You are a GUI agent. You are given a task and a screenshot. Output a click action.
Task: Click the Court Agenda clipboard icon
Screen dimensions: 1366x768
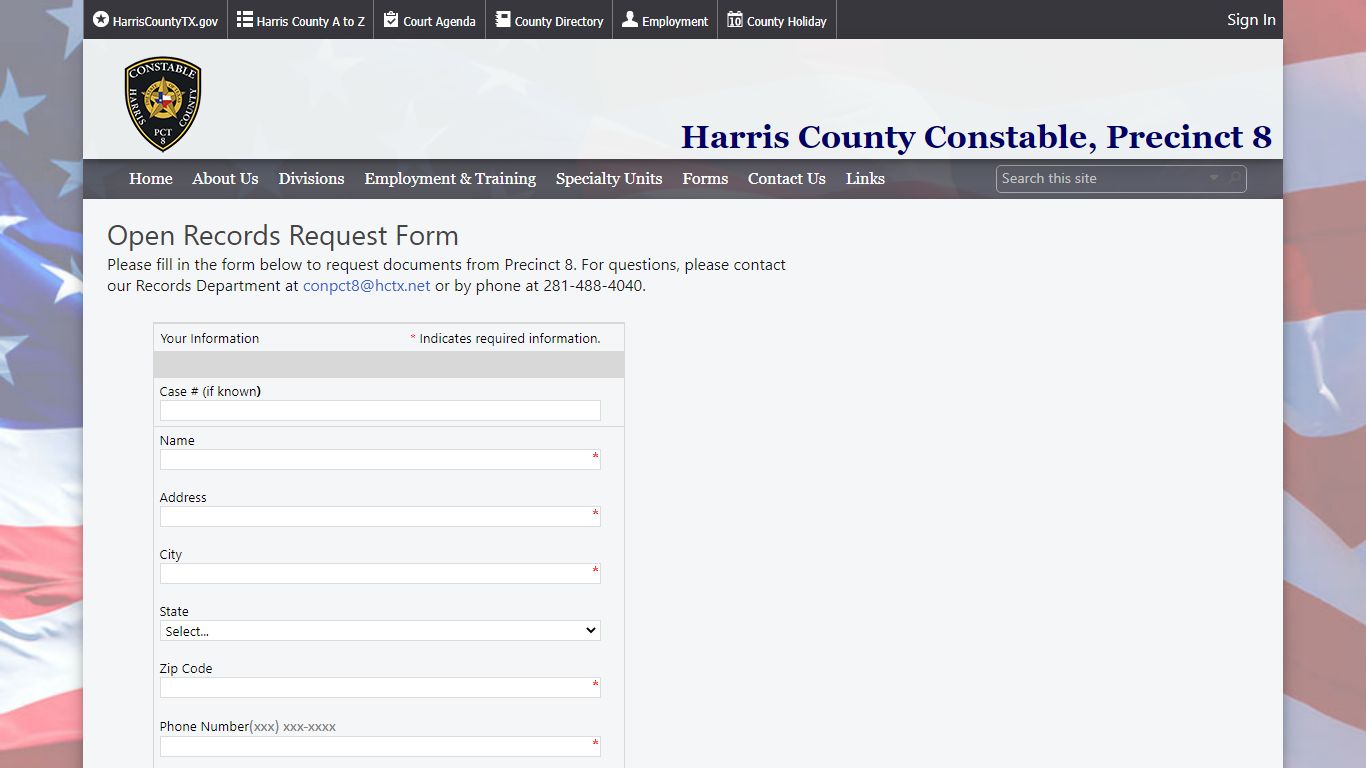(x=391, y=19)
